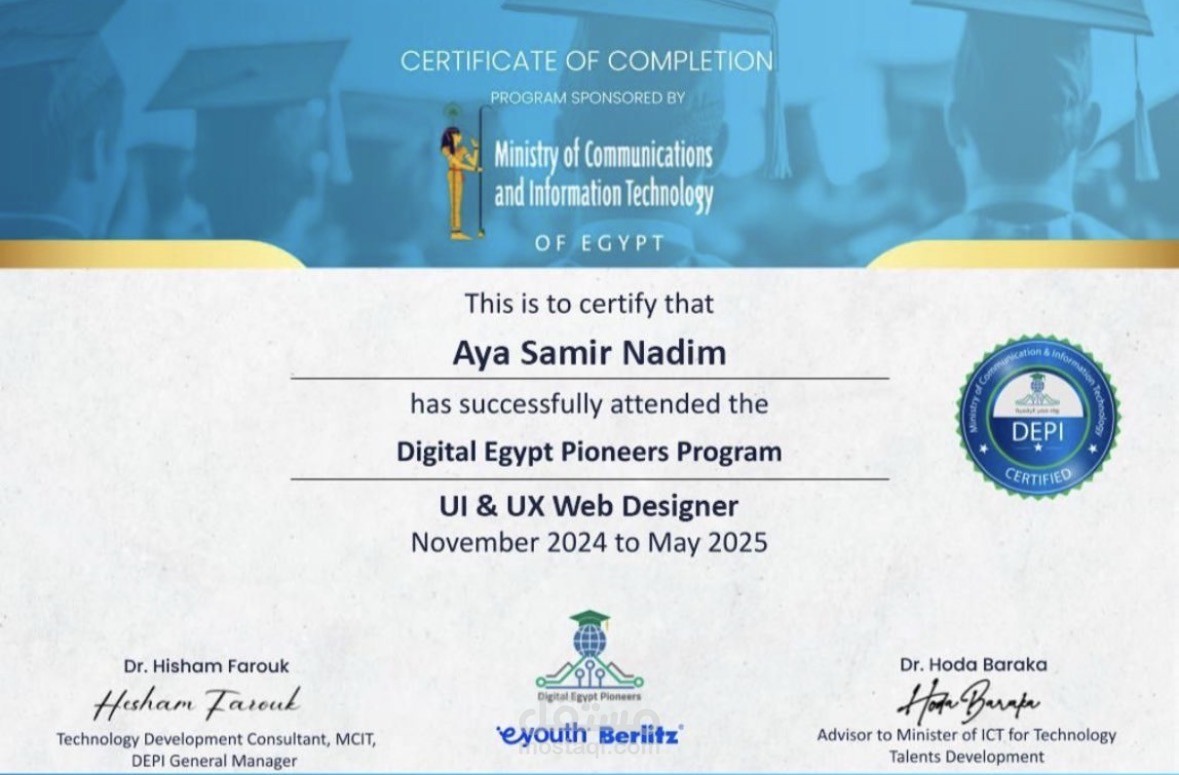
Task: Select the 'CERTIFICATE OF COMPLETION' heading
Action: (586, 61)
